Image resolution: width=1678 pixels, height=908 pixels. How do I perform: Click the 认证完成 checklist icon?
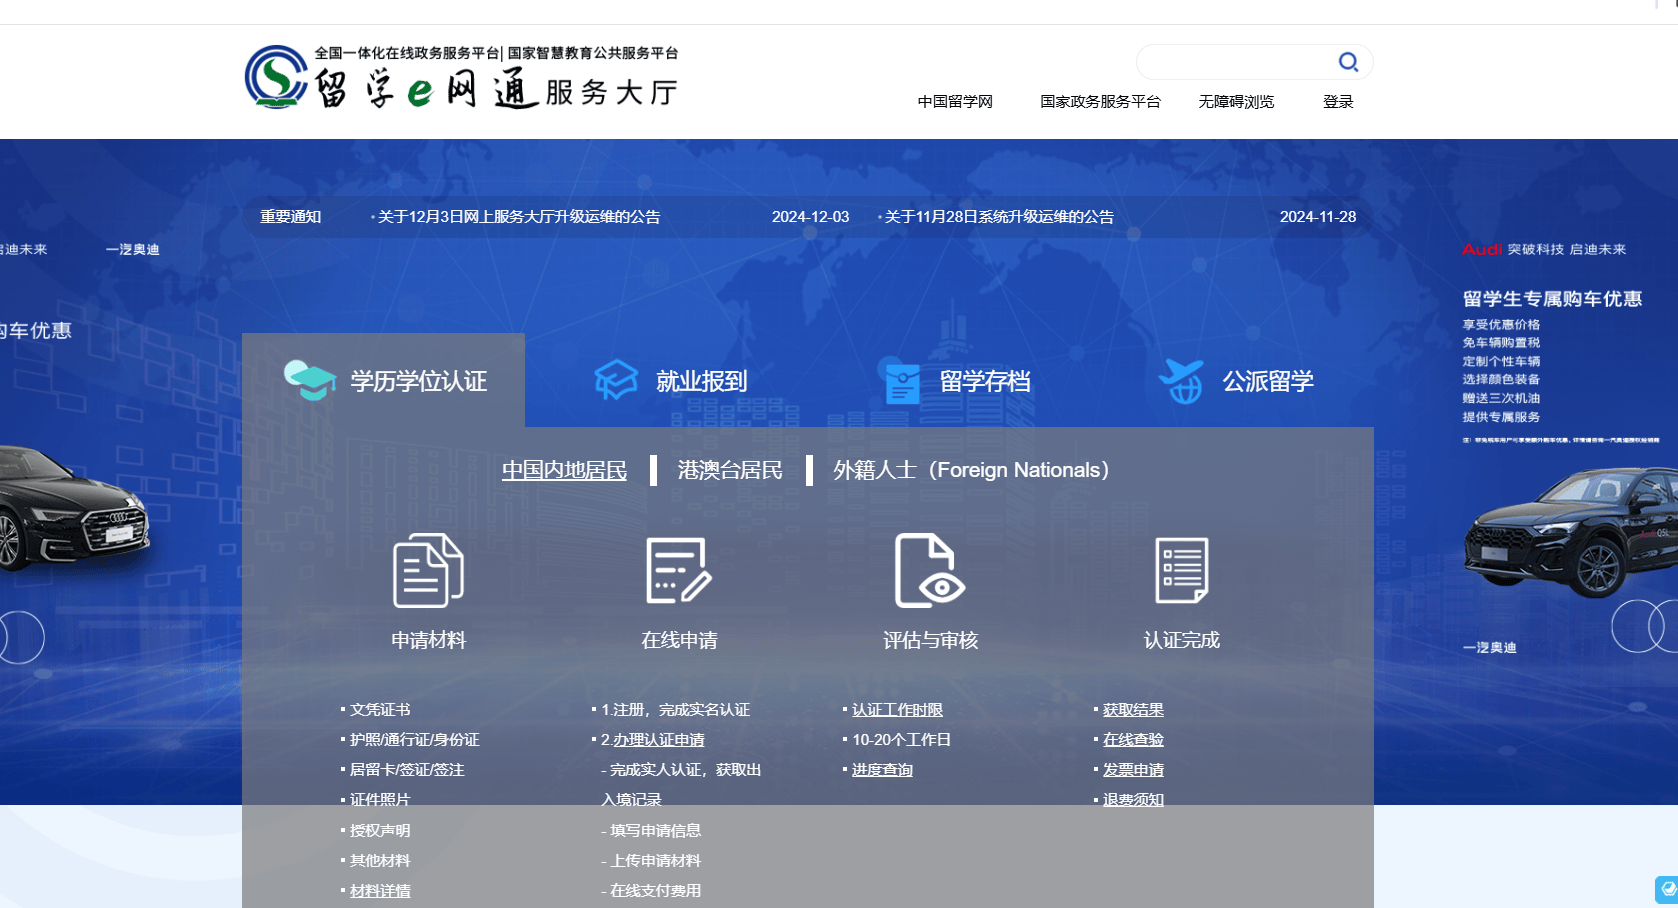1181,571
